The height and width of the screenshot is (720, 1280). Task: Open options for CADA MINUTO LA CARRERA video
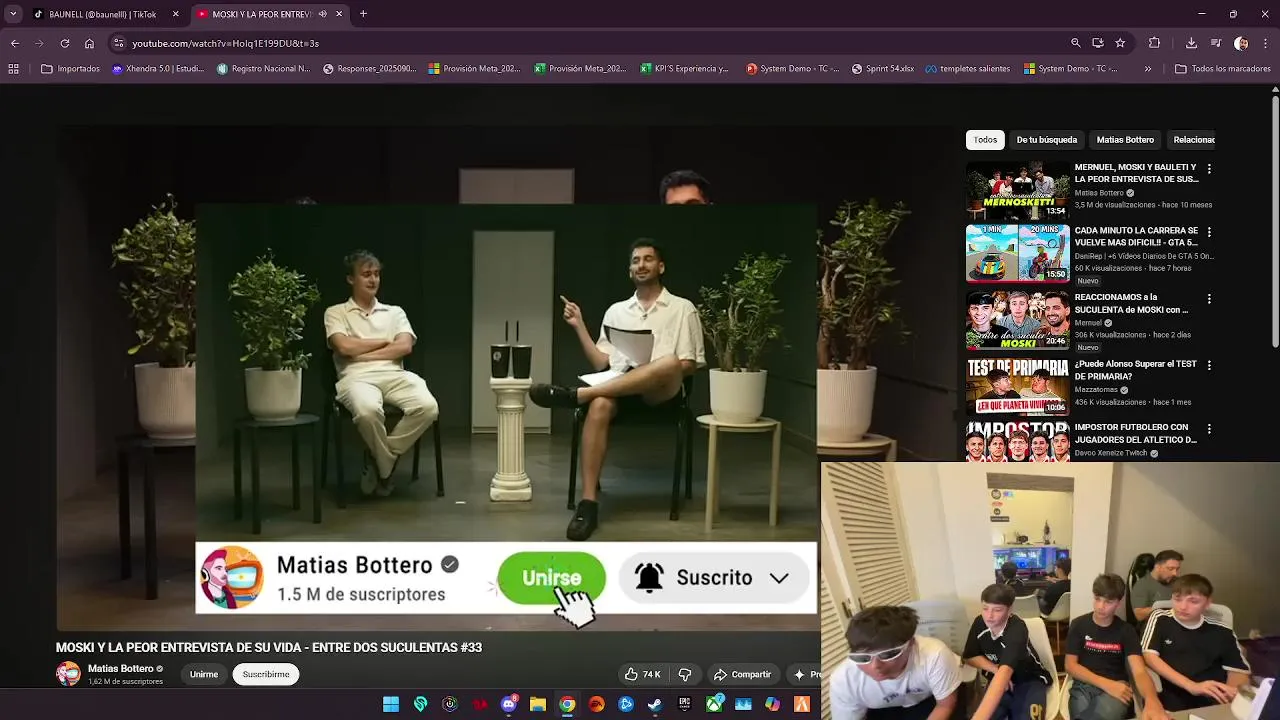click(1209, 232)
